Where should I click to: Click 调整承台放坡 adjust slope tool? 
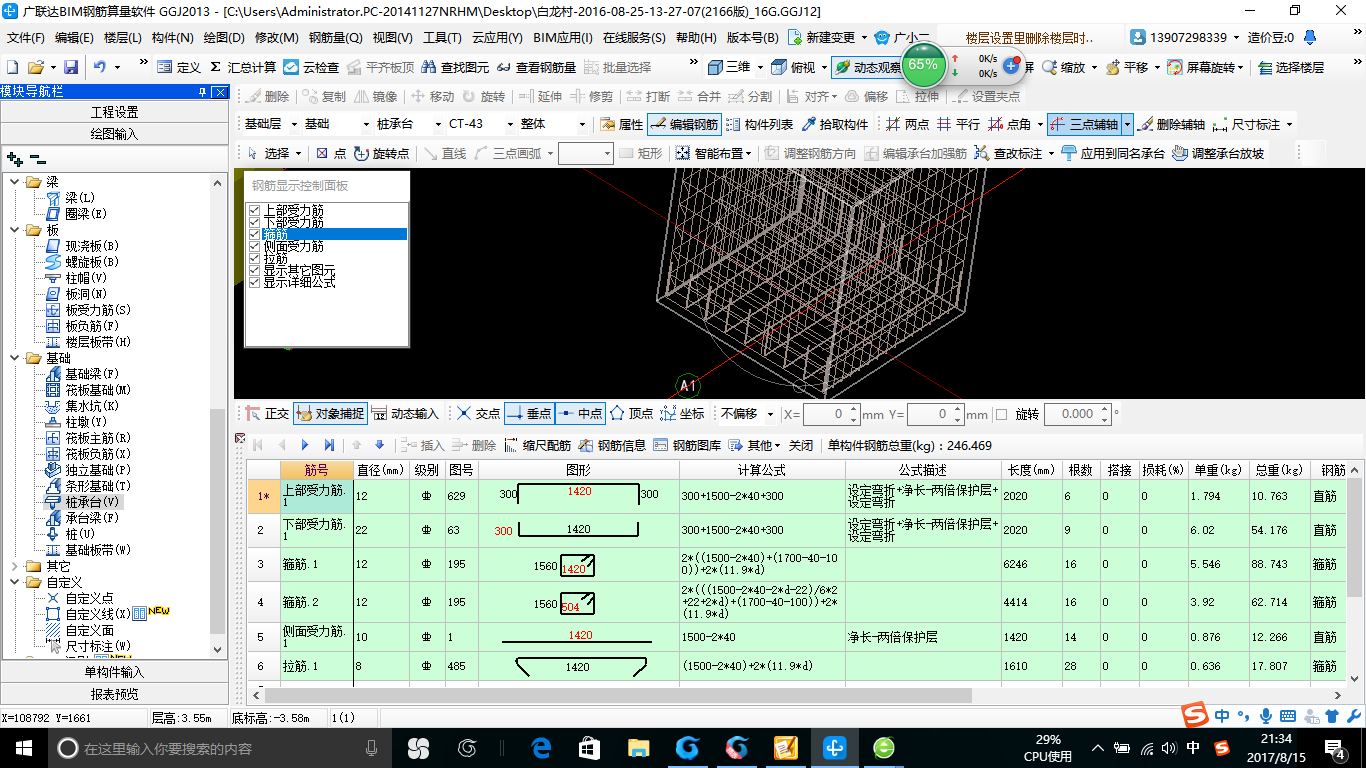(1218, 153)
